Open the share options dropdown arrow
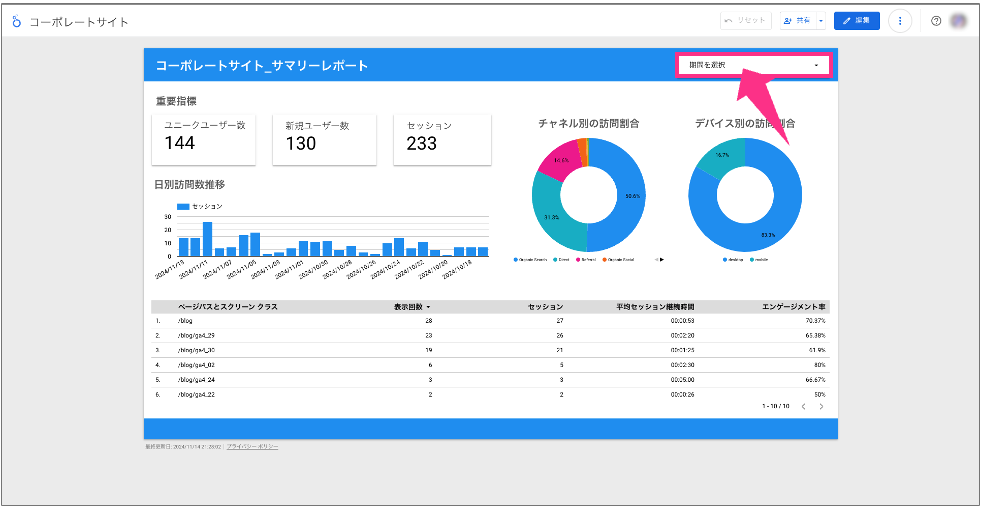Screen dimensions: 983x511 pos(821,21)
